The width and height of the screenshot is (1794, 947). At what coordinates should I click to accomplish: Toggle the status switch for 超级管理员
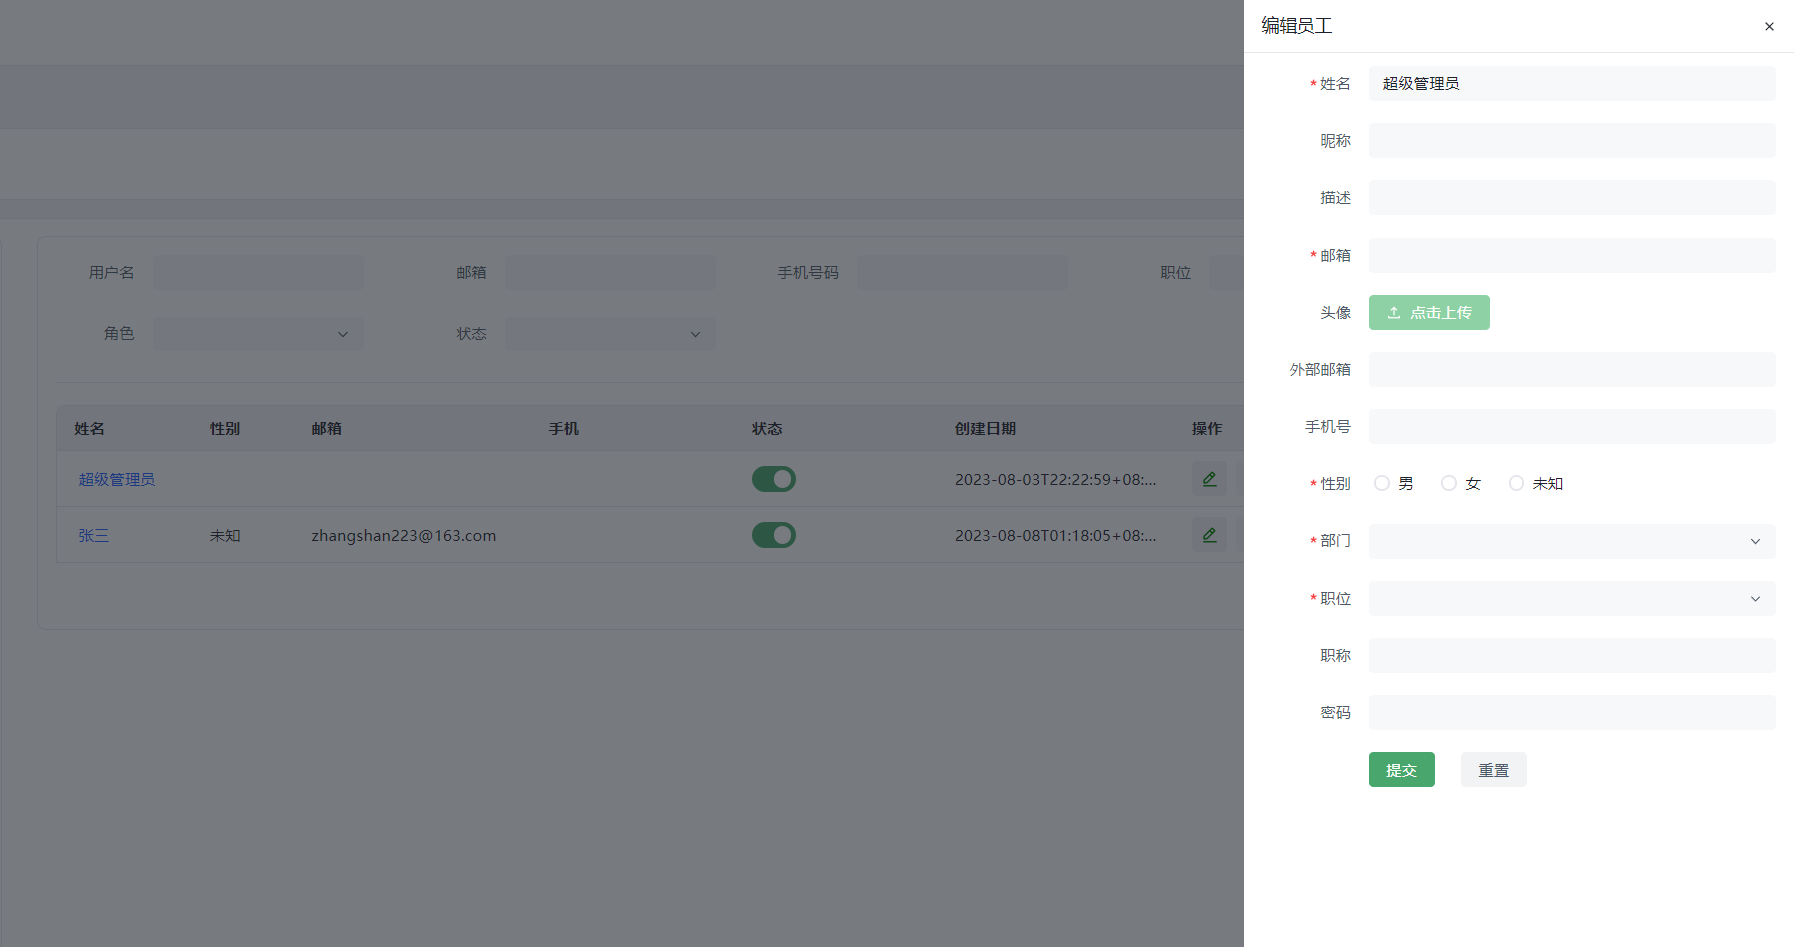[774, 479]
